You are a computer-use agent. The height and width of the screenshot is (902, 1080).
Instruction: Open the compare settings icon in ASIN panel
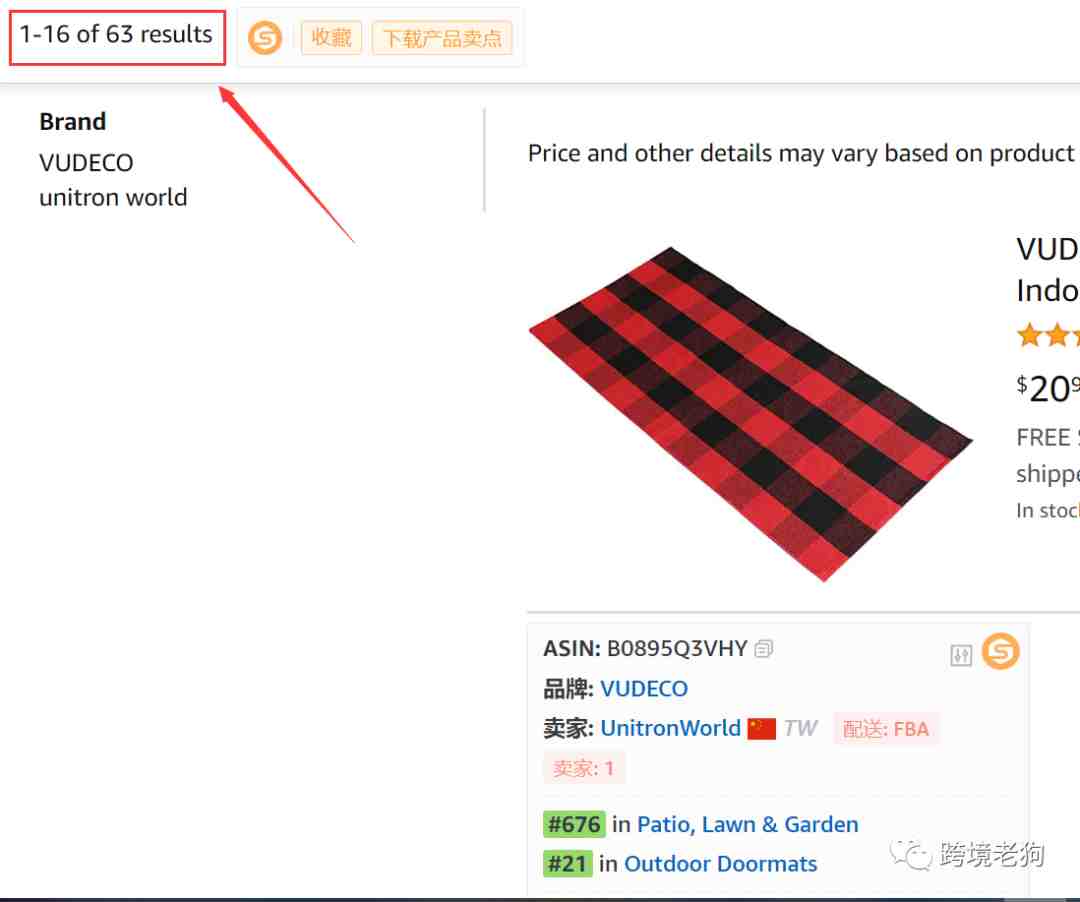click(x=961, y=655)
